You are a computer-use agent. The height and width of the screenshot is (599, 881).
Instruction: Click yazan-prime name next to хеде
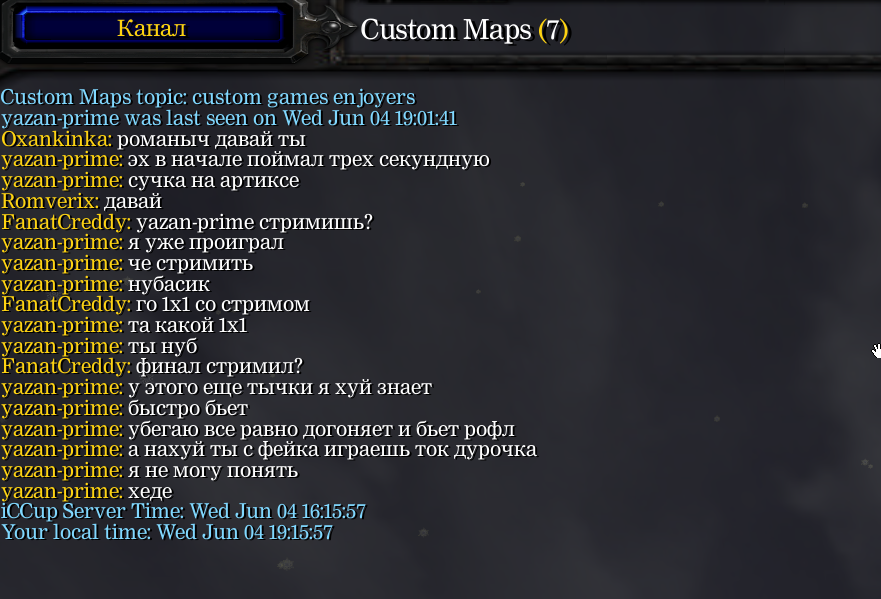[x=62, y=492]
